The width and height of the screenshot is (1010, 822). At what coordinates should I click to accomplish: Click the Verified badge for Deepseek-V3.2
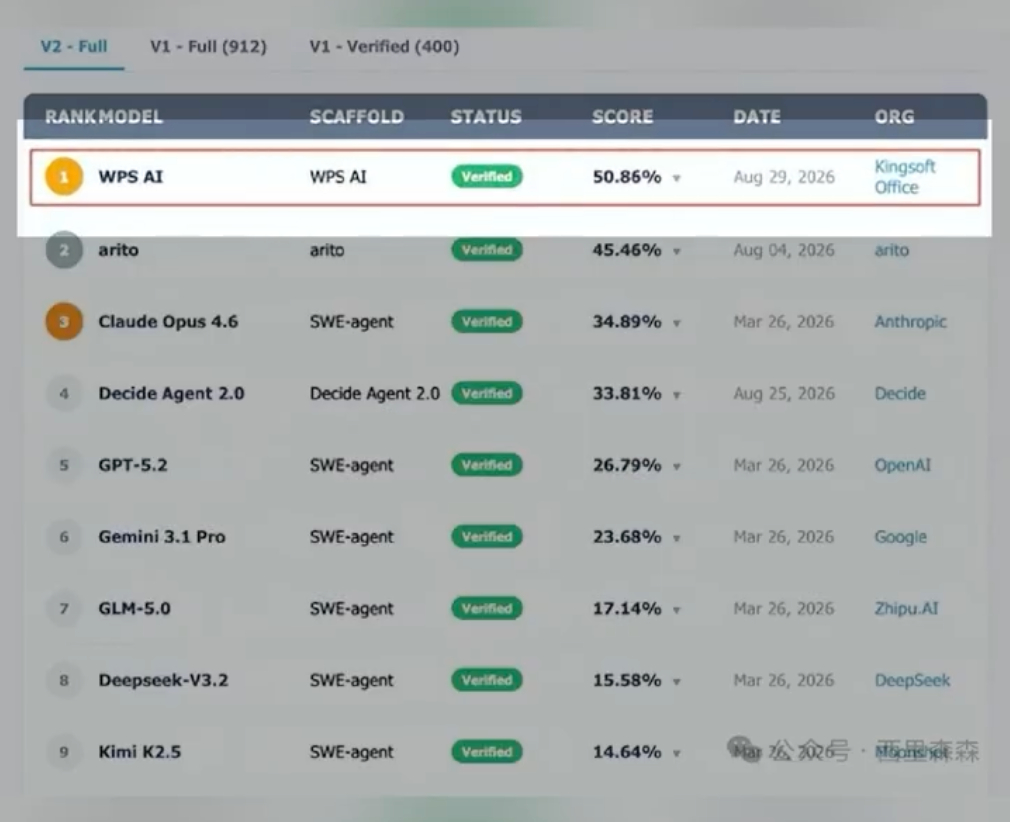(x=487, y=680)
